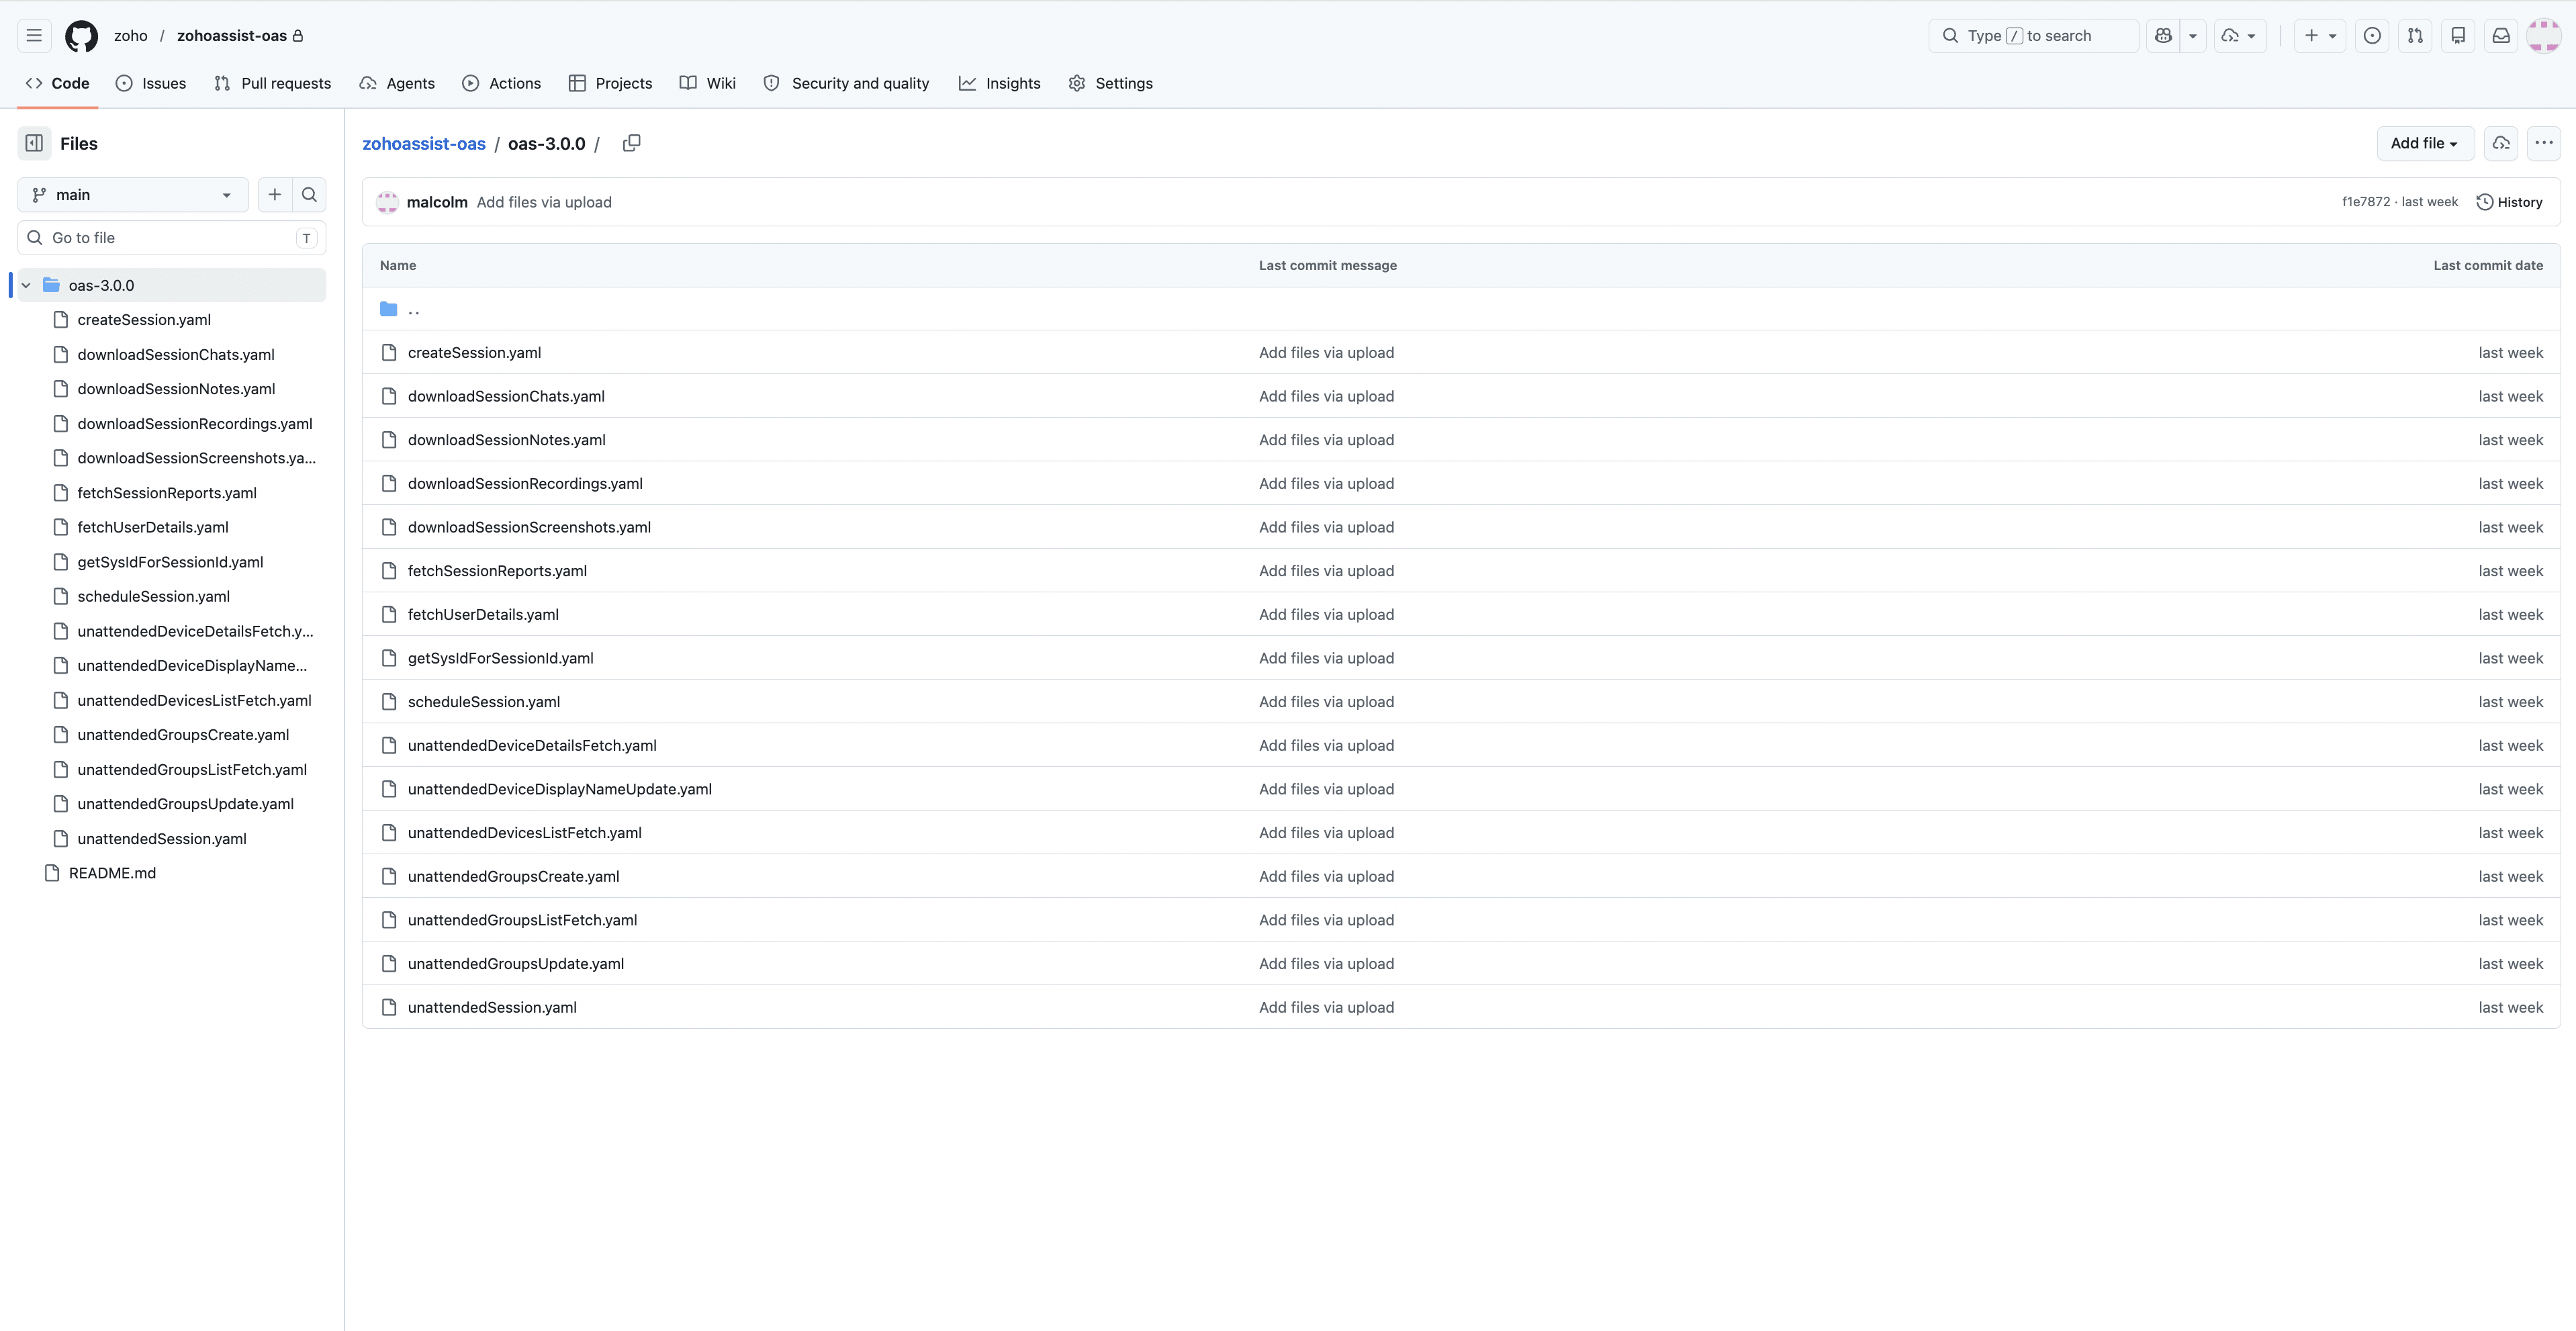Switch to the Projects tab
The width and height of the screenshot is (2576, 1331).
(x=610, y=83)
